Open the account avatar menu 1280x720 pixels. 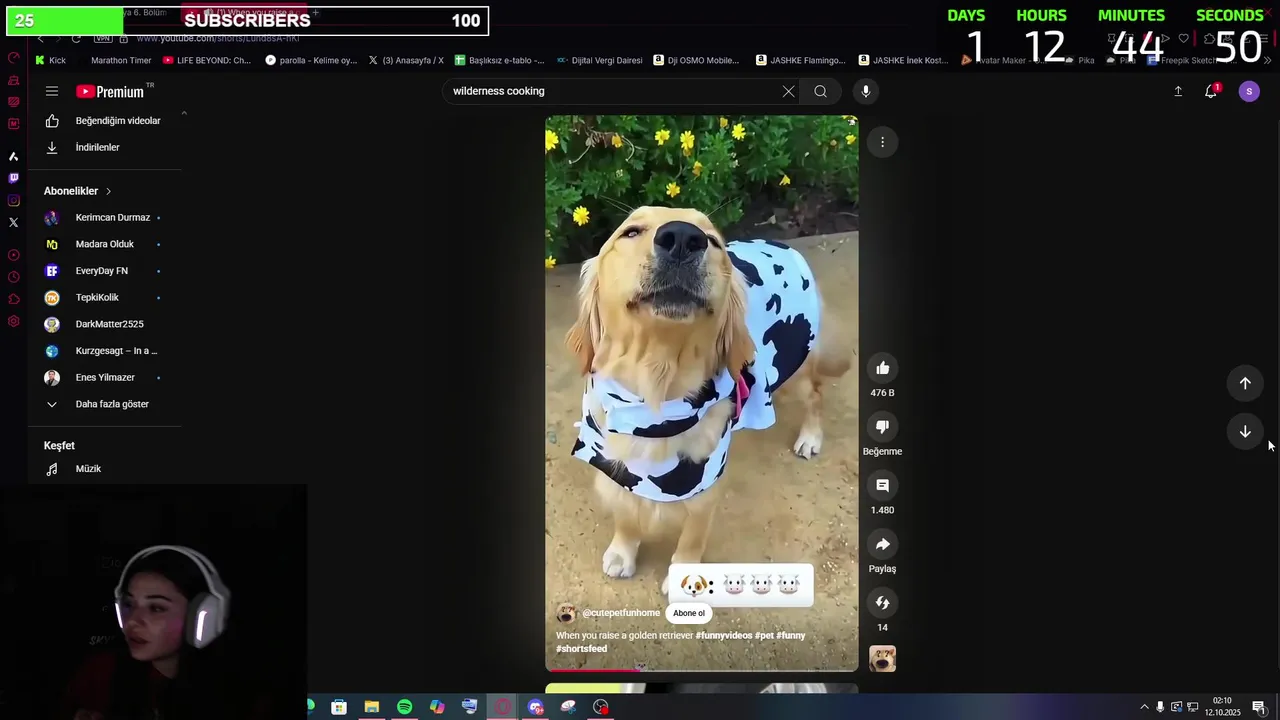click(x=1249, y=91)
